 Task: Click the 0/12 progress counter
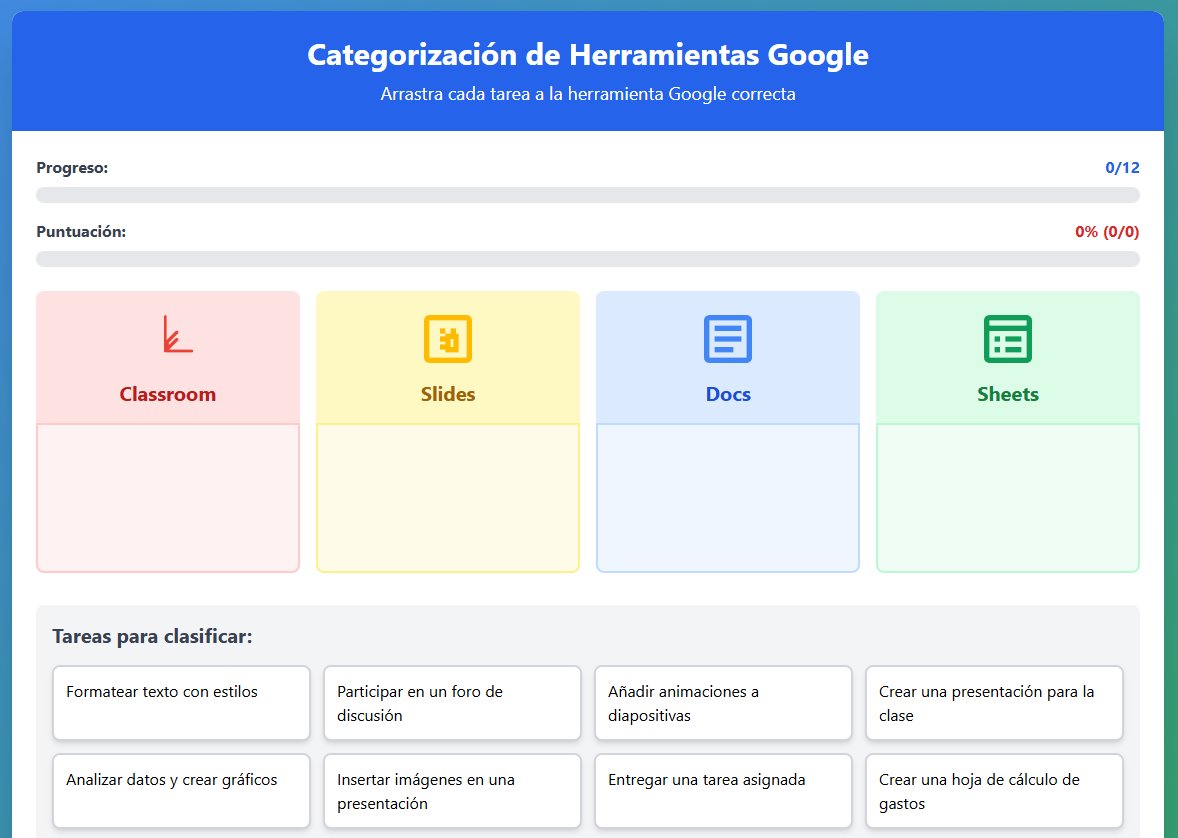pyautogui.click(x=1122, y=168)
